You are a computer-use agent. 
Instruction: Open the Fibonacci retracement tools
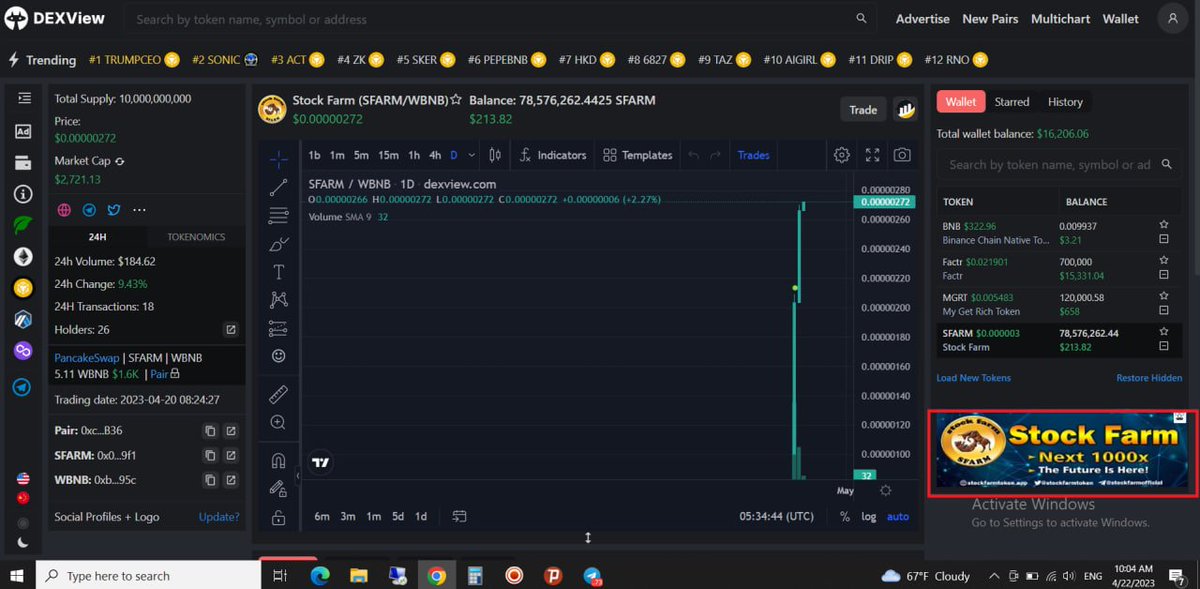coord(279,215)
